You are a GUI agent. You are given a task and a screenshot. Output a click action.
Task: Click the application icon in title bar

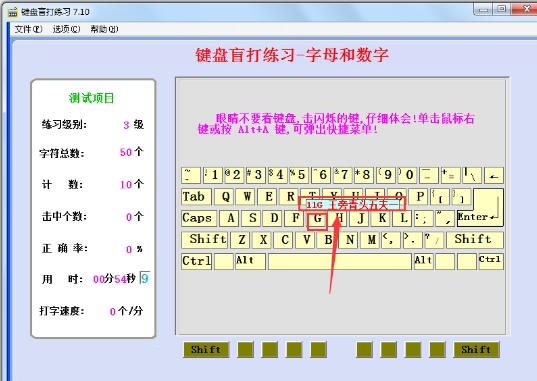(12, 12)
